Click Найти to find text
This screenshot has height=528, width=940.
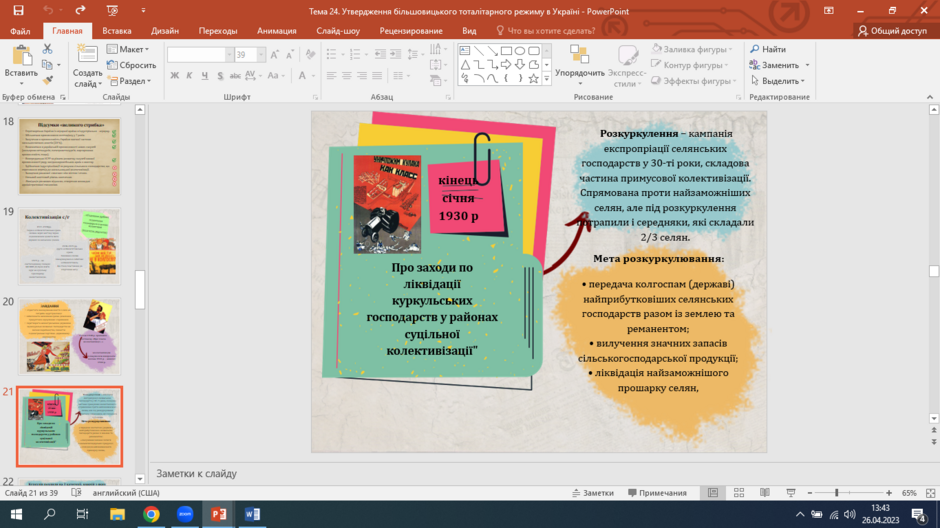tap(768, 49)
